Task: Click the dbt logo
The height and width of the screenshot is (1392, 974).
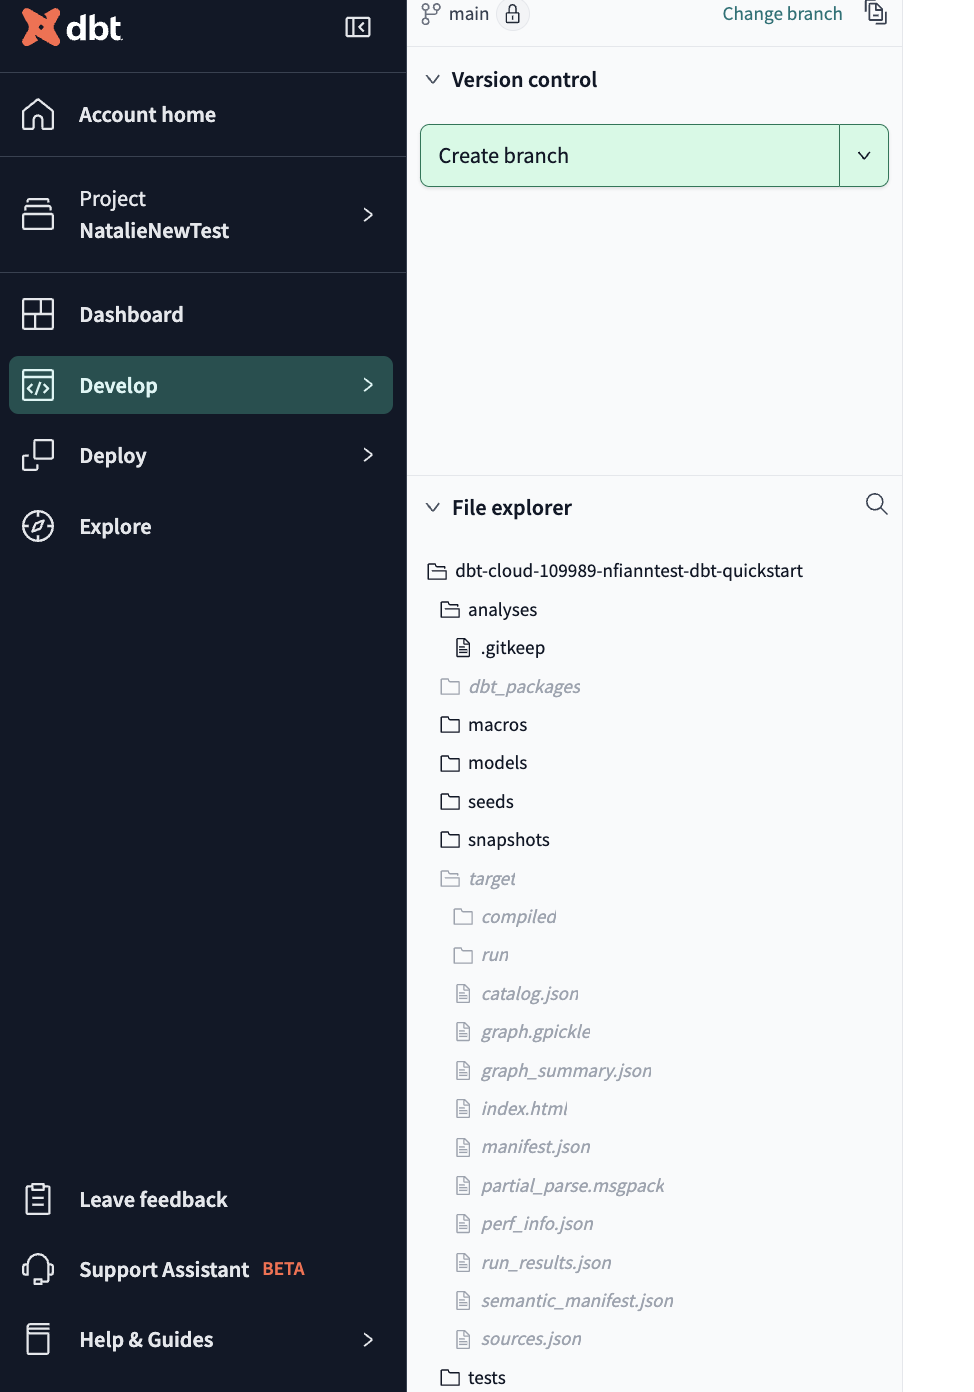Action: coord(72,27)
